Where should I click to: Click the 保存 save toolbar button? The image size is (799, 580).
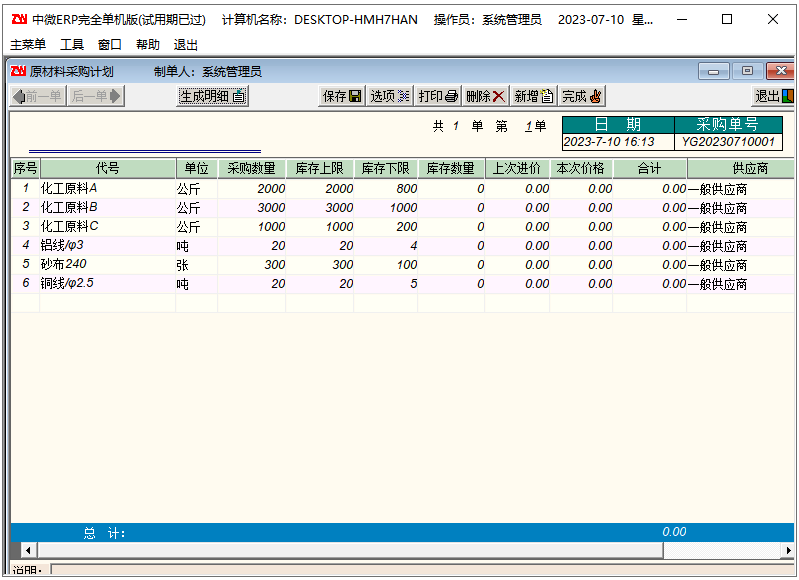pos(342,96)
